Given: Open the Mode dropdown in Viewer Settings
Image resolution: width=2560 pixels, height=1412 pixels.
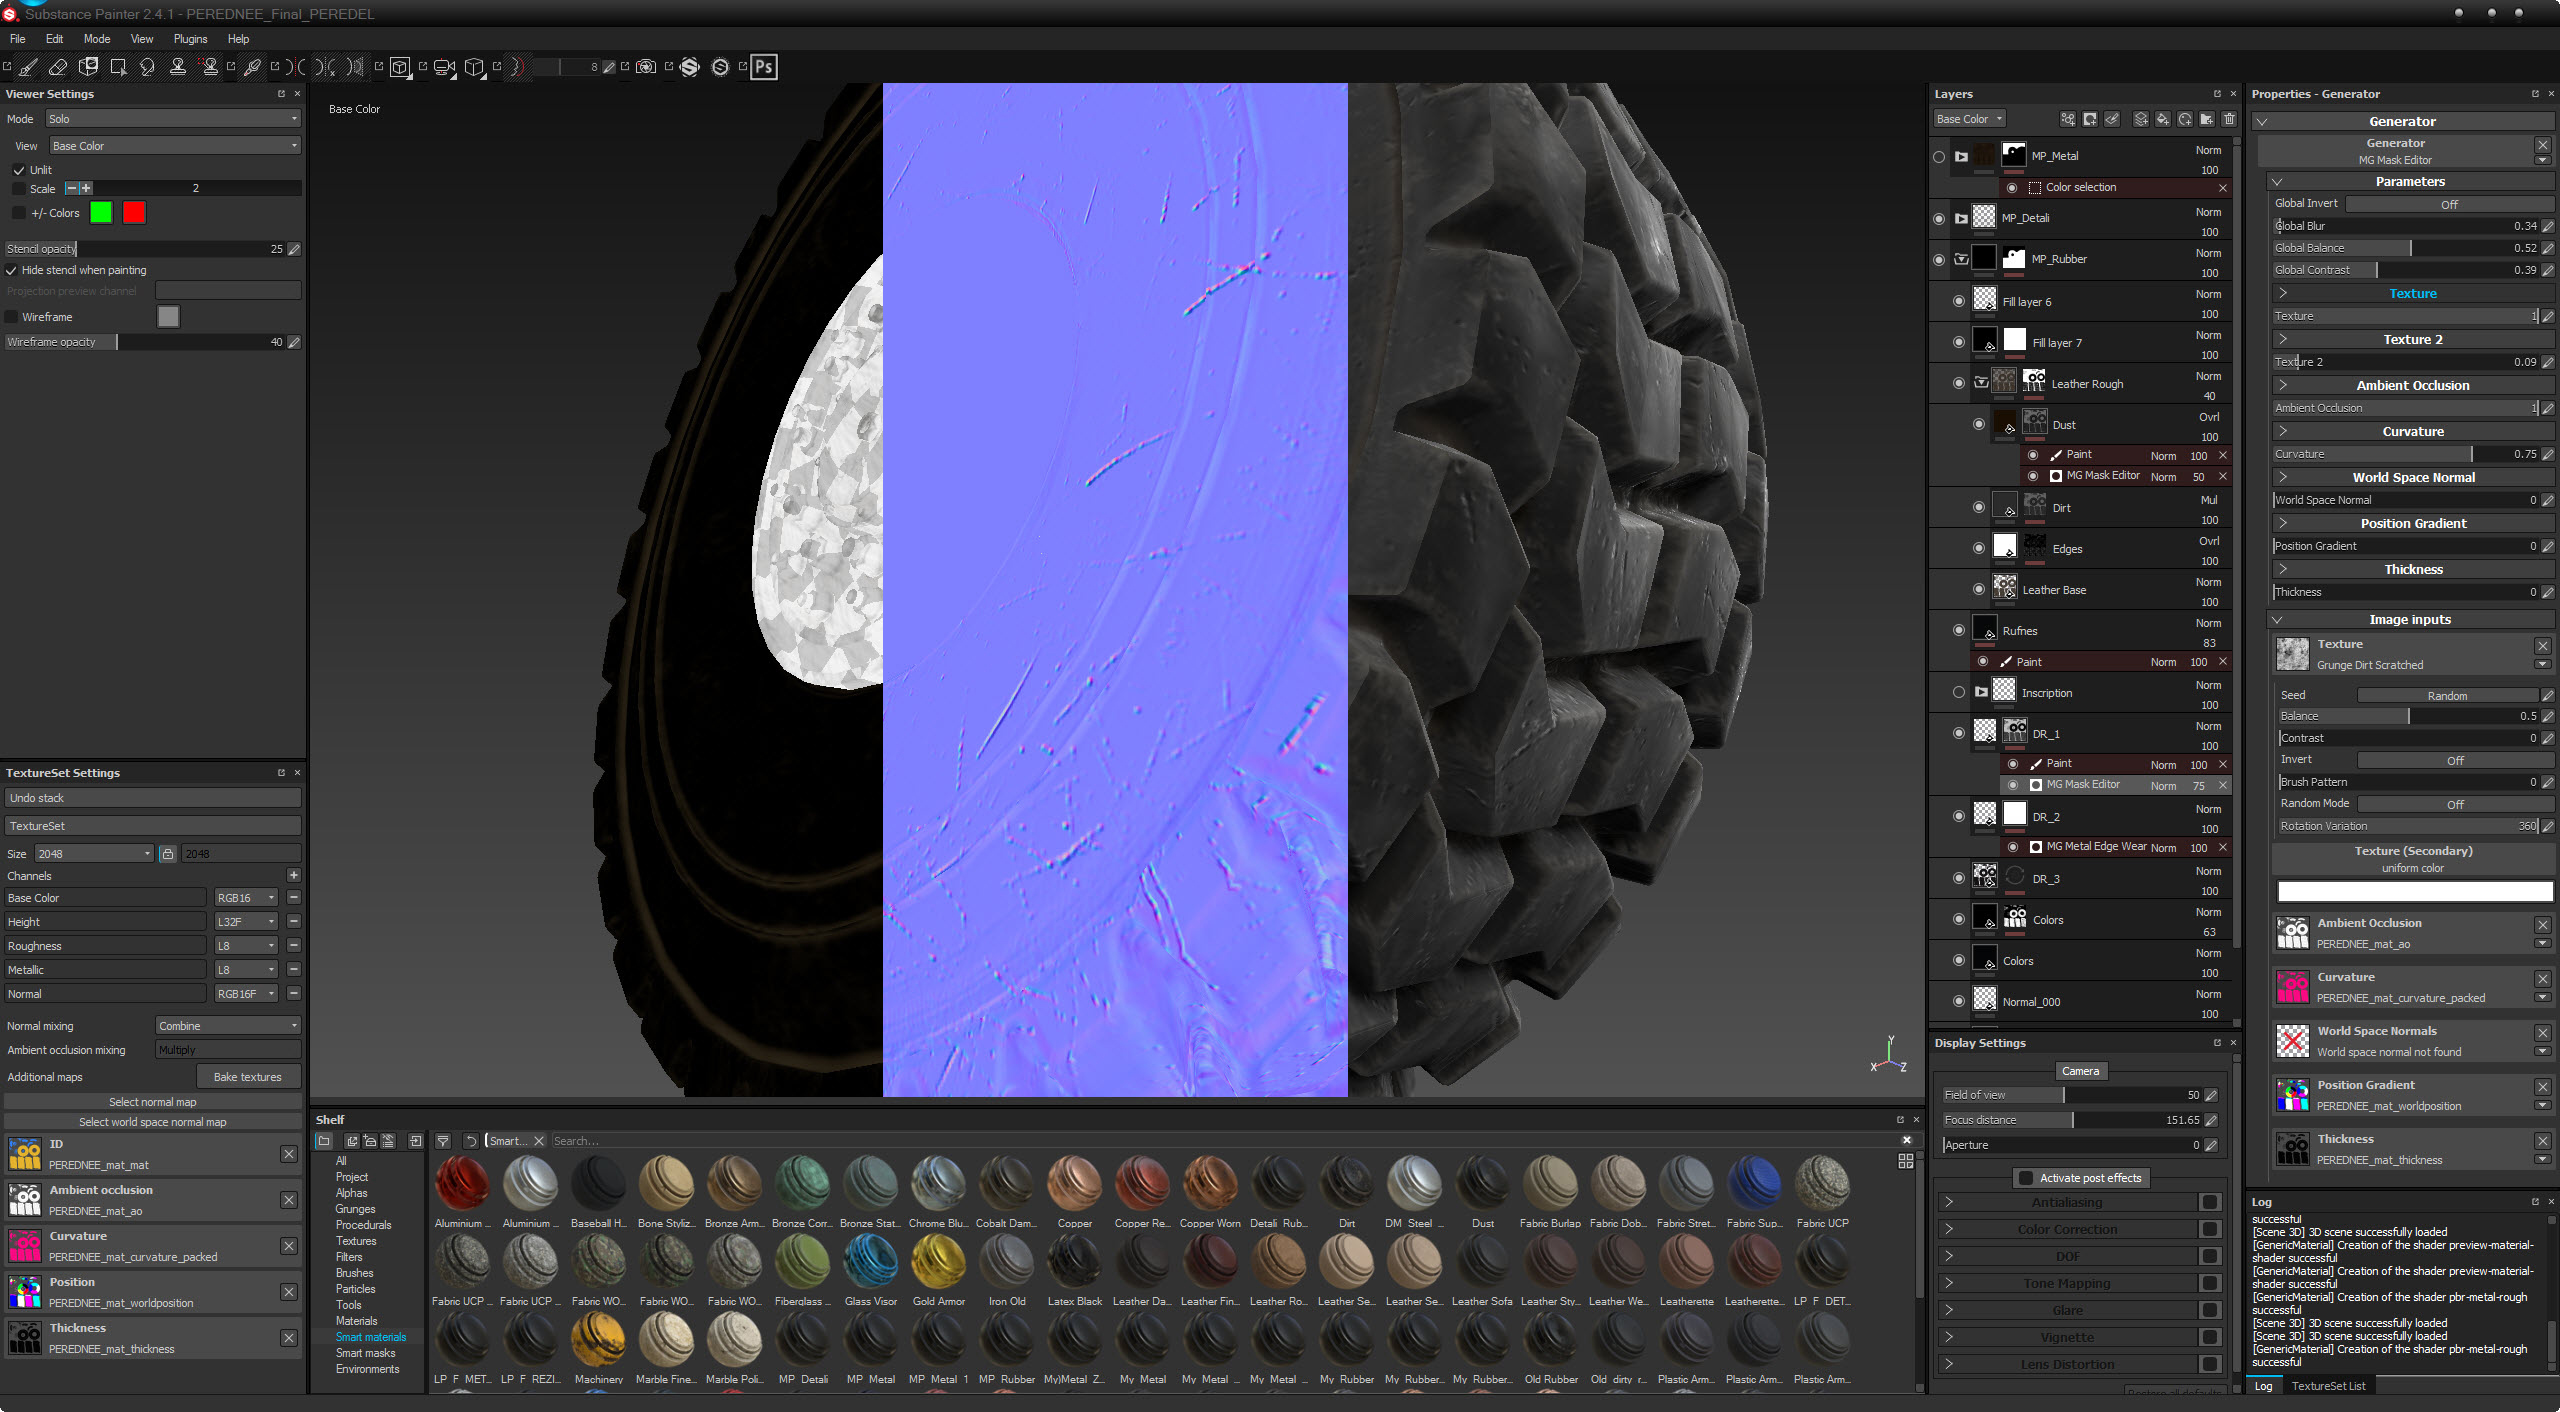Looking at the screenshot, I should (174, 117).
